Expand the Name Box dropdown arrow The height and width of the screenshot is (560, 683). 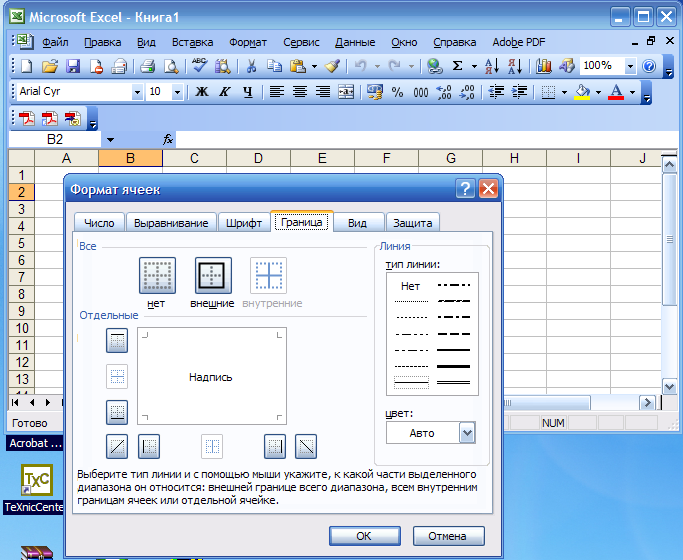click(110, 140)
